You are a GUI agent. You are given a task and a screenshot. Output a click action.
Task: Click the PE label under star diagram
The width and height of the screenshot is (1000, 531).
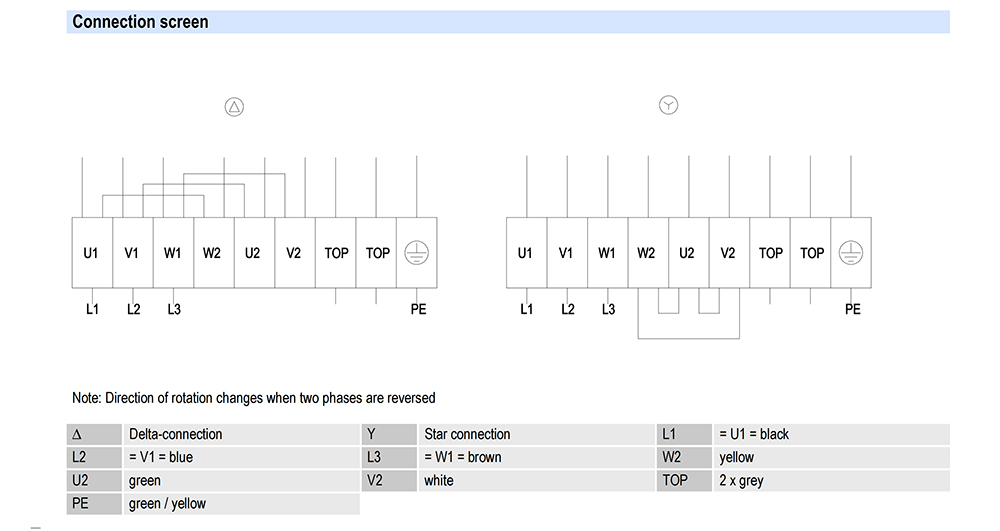[852, 309]
